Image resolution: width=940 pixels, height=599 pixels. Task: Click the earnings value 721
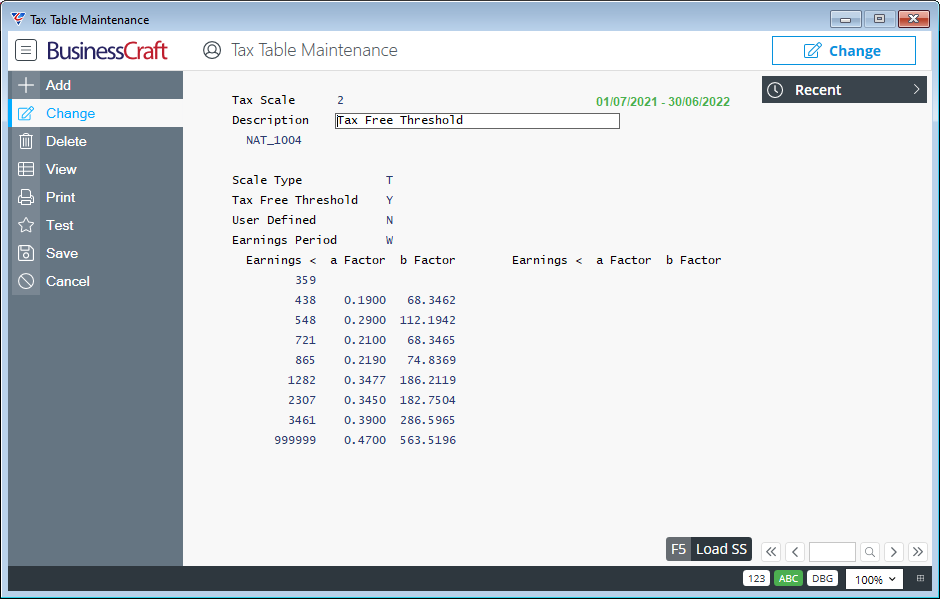click(305, 340)
